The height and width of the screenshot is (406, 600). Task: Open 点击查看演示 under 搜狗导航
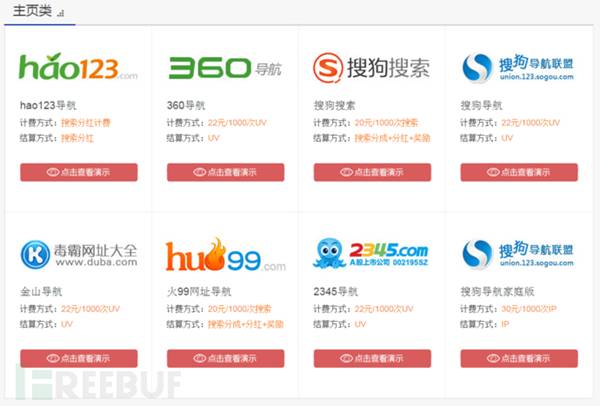pos(519,172)
